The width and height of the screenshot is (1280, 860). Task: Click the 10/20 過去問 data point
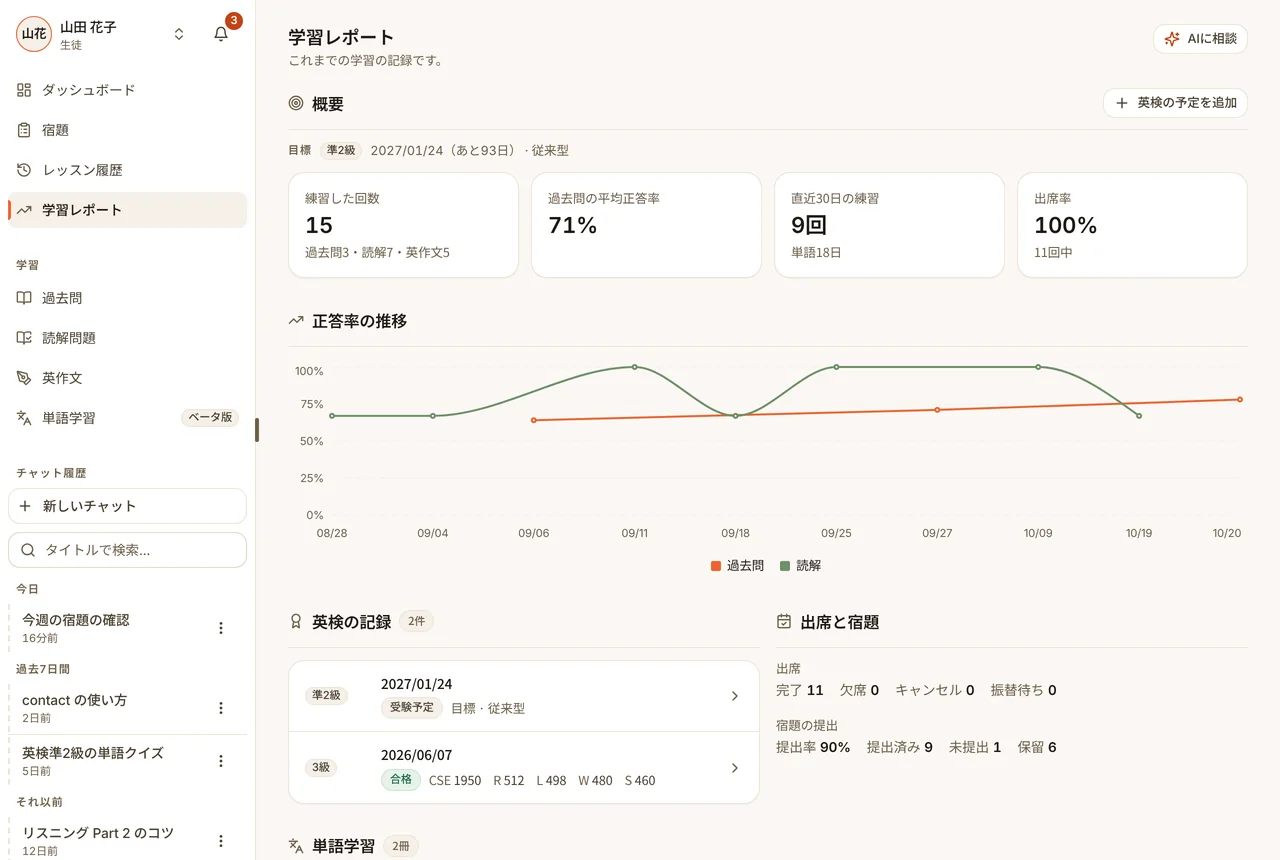pos(1240,399)
